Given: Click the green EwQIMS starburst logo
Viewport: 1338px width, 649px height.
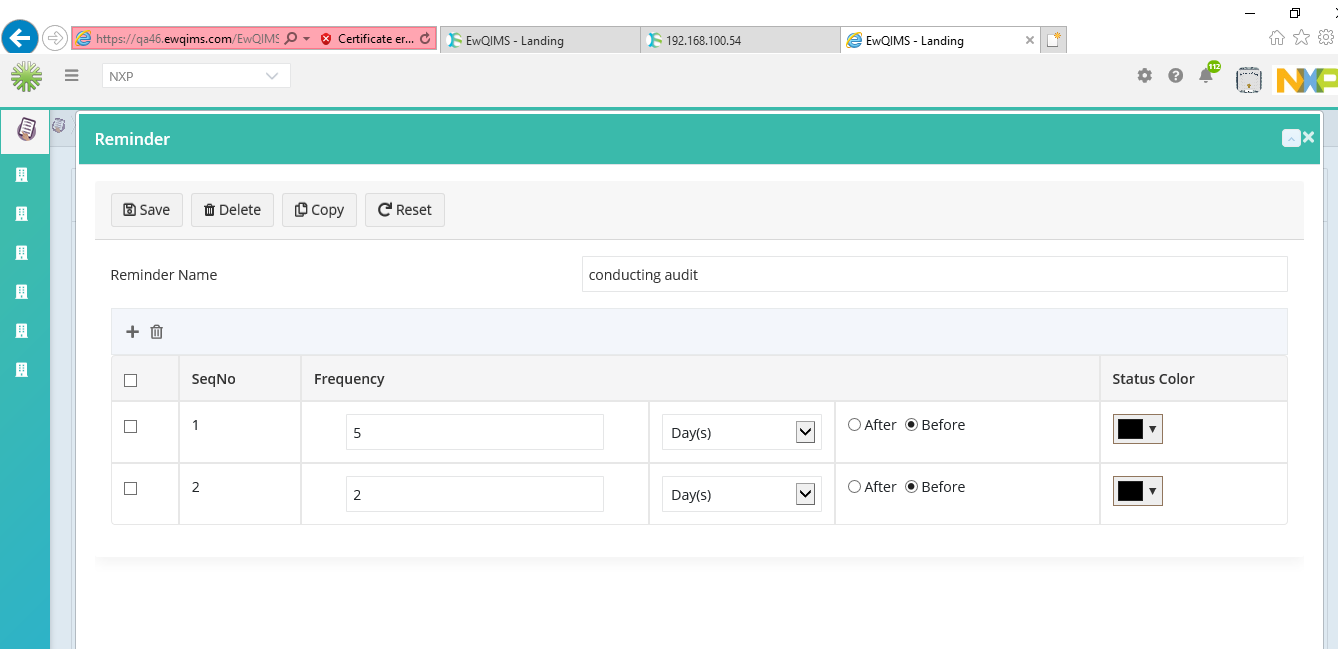Looking at the screenshot, I should click(x=26, y=76).
